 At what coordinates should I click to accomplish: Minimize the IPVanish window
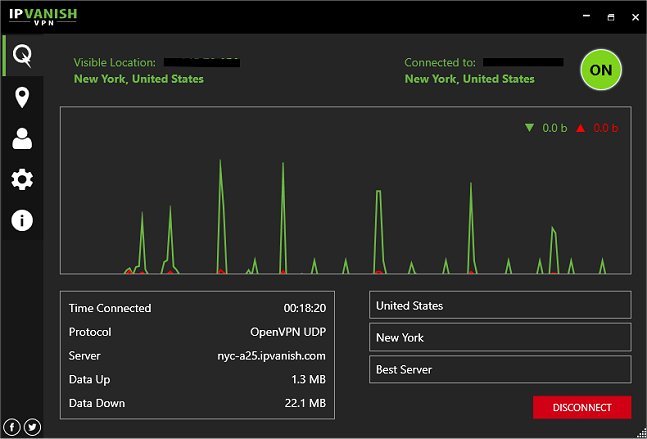(x=586, y=16)
